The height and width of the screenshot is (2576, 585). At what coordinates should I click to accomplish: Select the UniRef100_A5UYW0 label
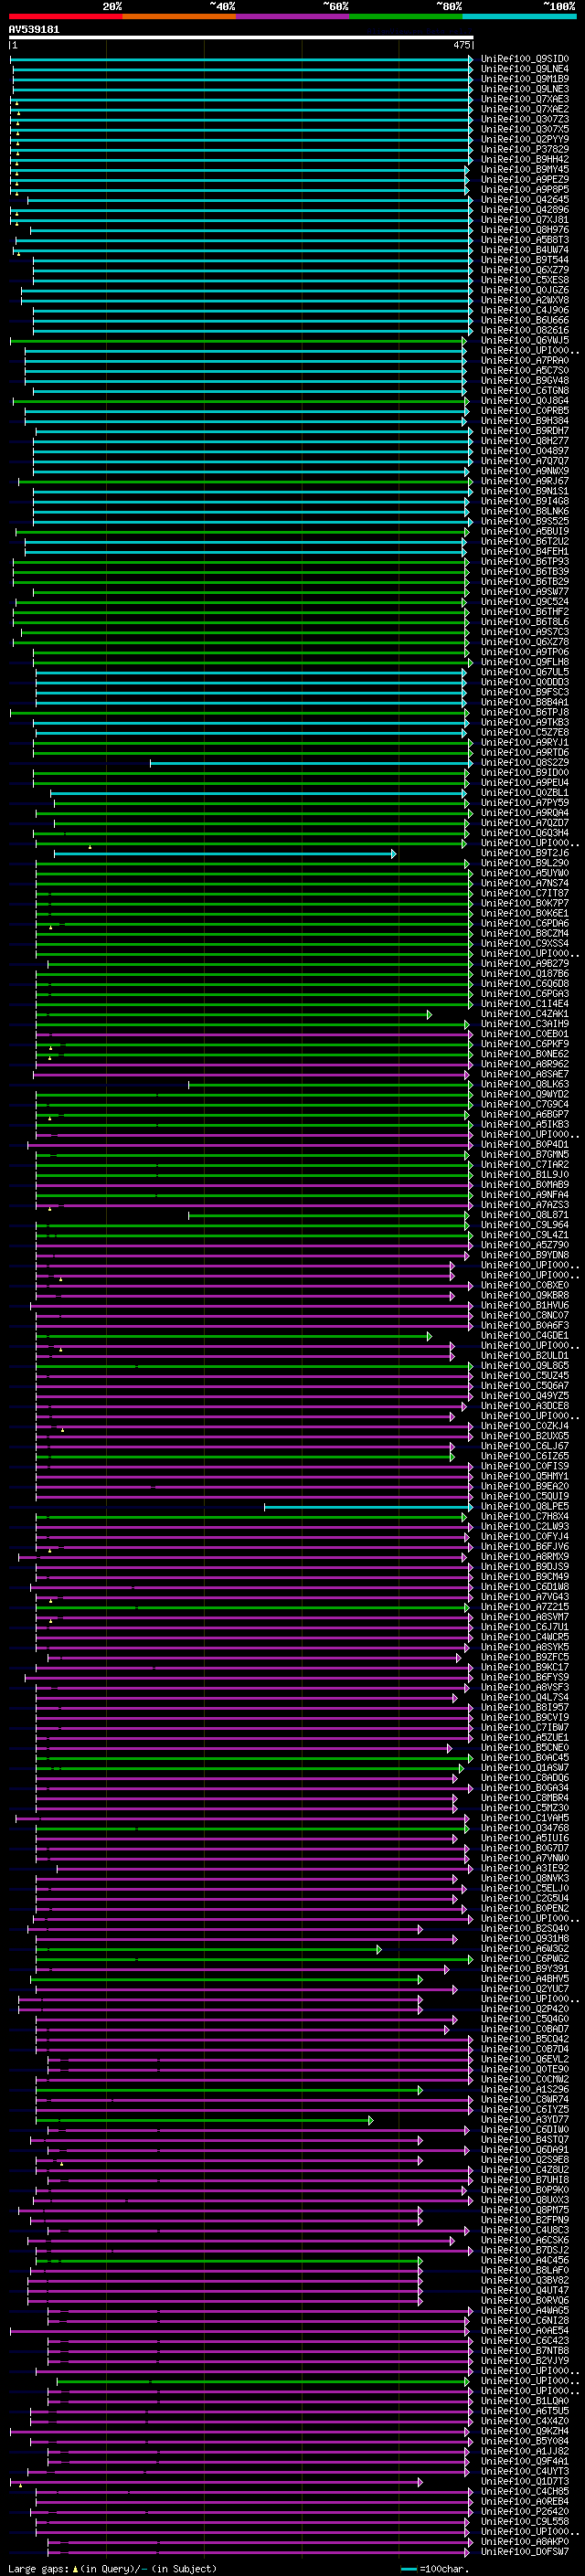[x=525, y=873]
